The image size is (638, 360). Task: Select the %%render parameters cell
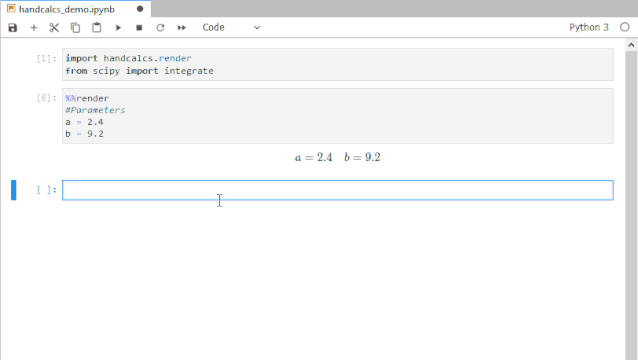tap(338, 116)
